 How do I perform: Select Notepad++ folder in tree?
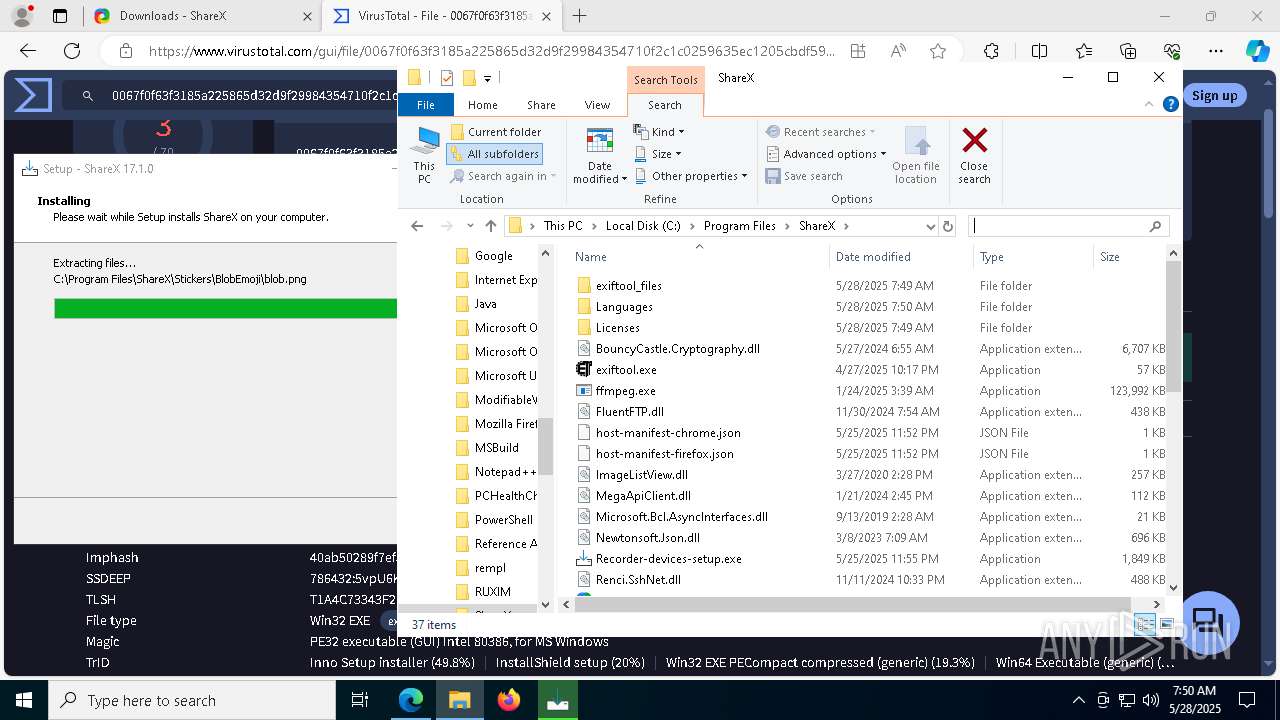tap(505, 472)
